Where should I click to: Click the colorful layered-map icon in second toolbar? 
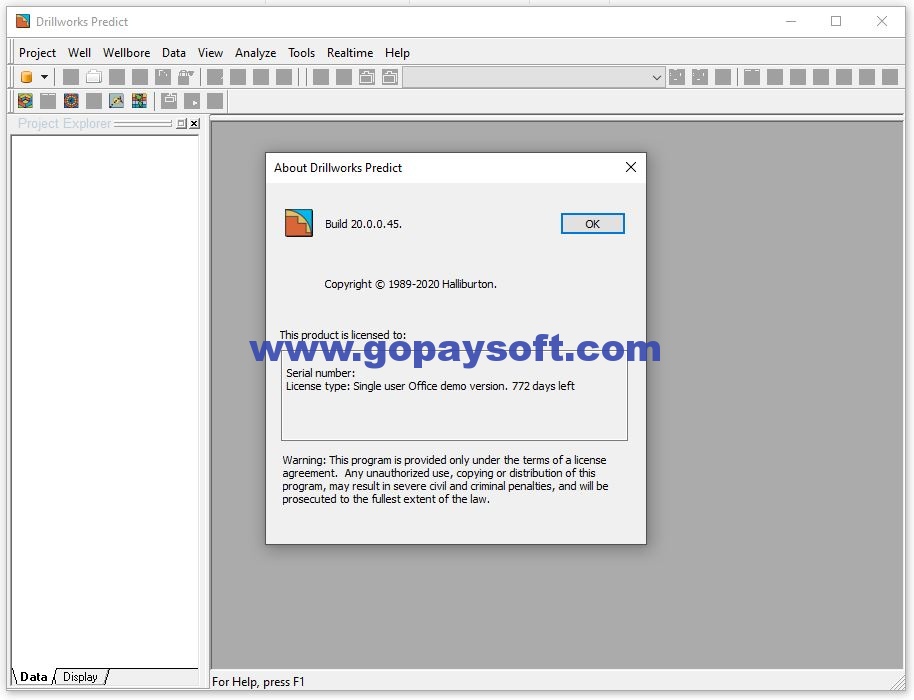point(25,101)
